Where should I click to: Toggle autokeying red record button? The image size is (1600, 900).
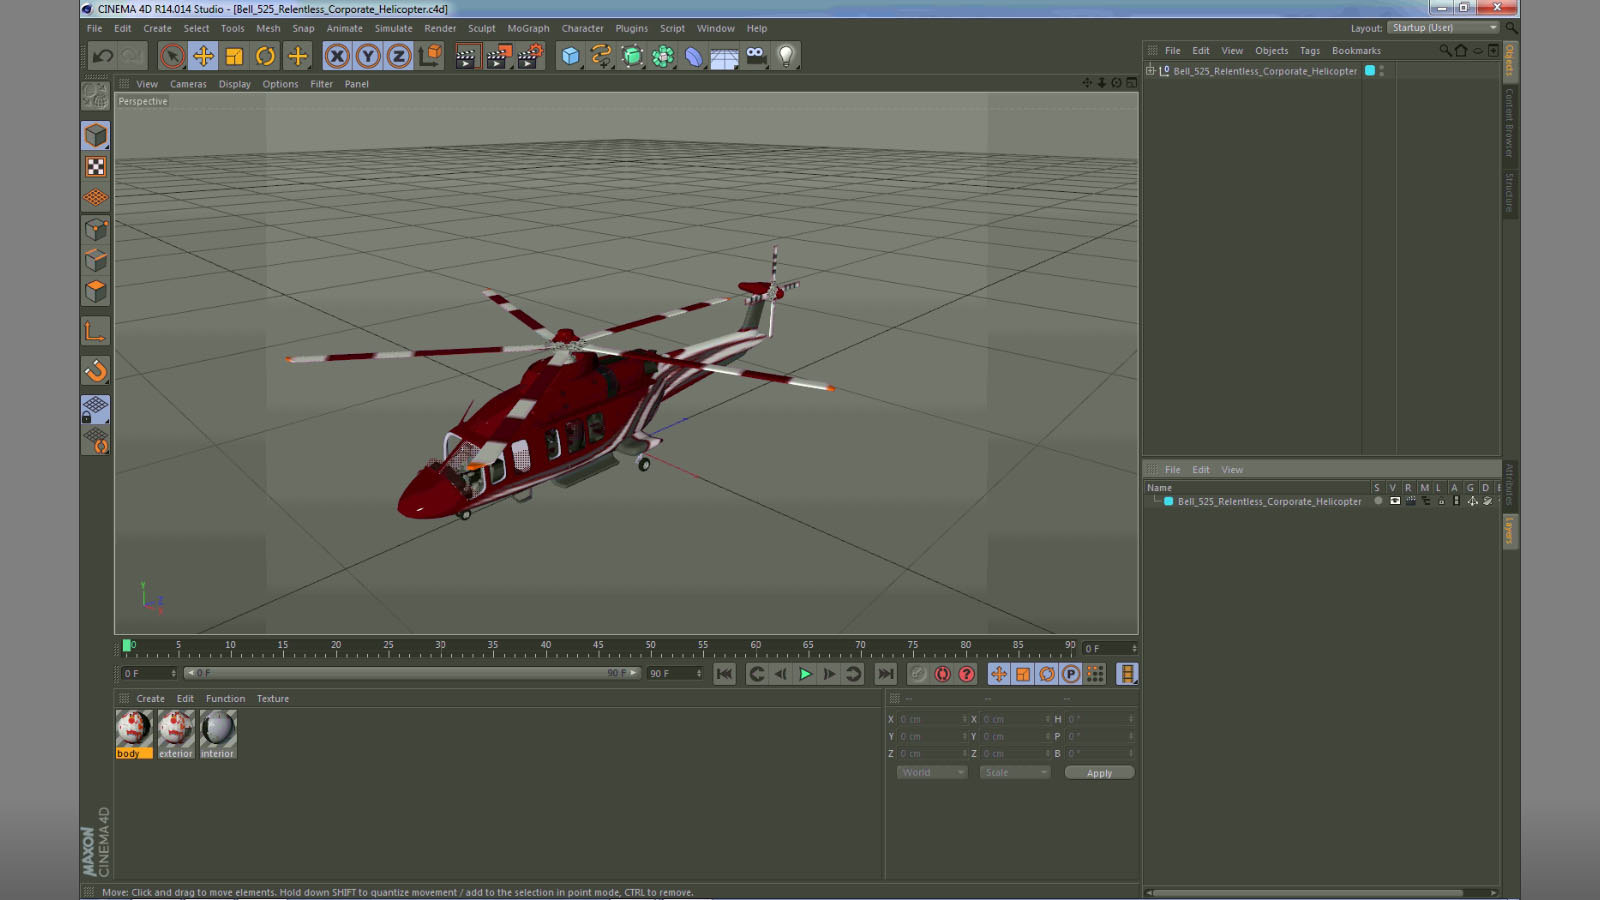pyautogui.click(x=942, y=674)
